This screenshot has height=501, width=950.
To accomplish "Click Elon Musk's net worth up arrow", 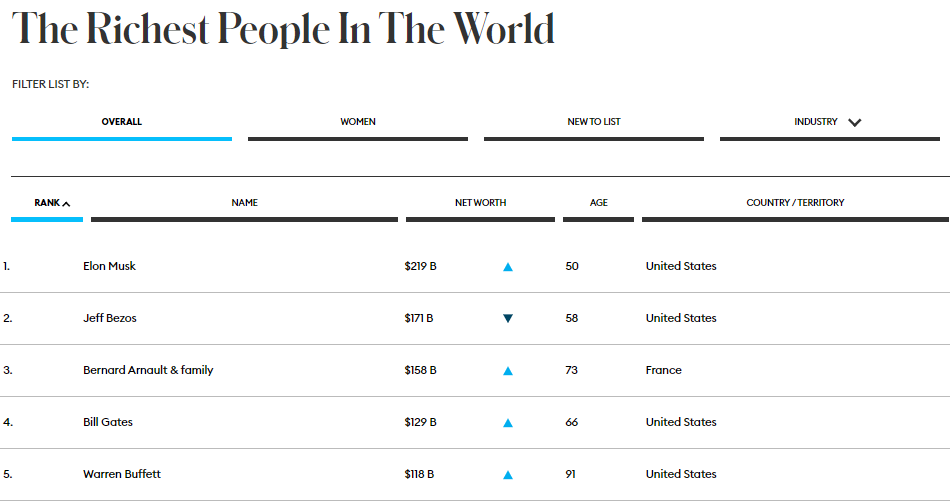I will 508,267.
